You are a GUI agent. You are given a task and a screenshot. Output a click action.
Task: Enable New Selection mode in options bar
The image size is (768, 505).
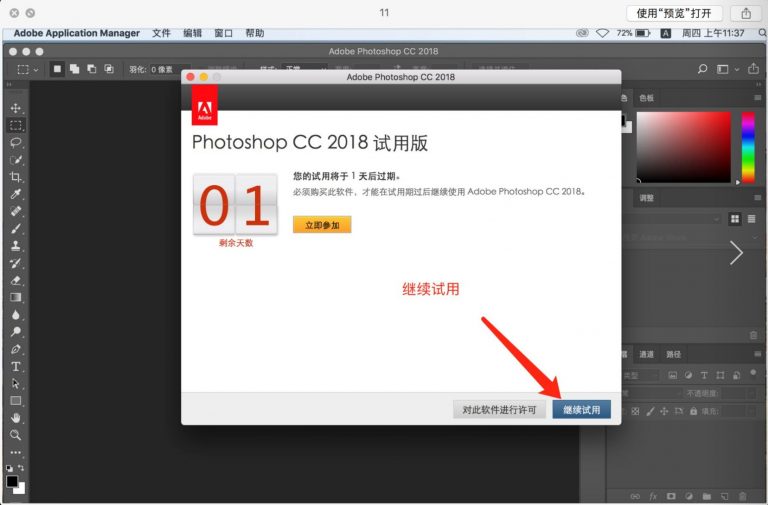[x=57, y=69]
